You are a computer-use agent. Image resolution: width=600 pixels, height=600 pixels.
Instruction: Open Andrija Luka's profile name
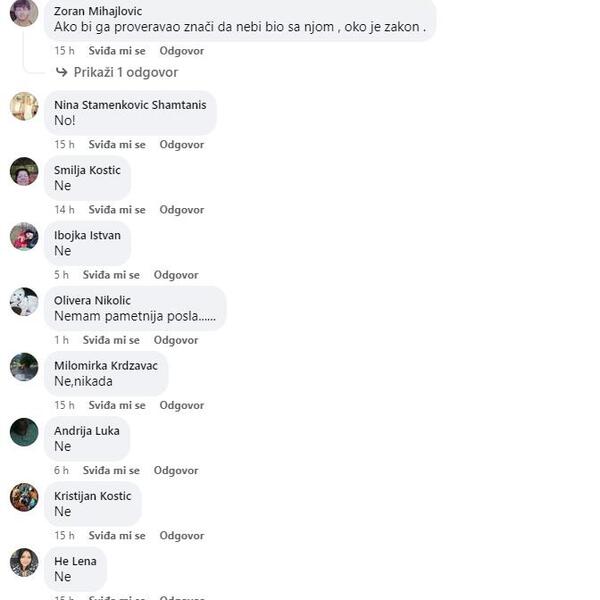pyautogui.click(x=87, y=430)
